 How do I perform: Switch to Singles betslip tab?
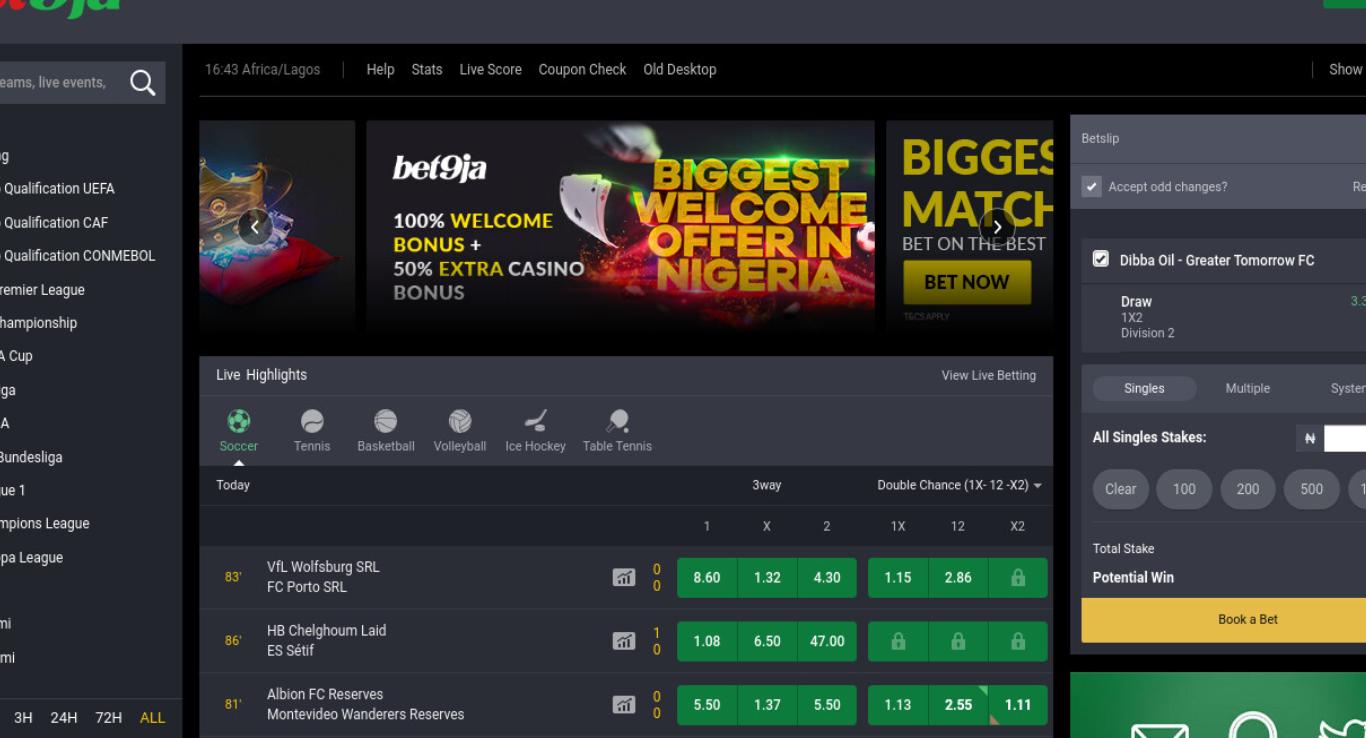tap(1144, 388)
